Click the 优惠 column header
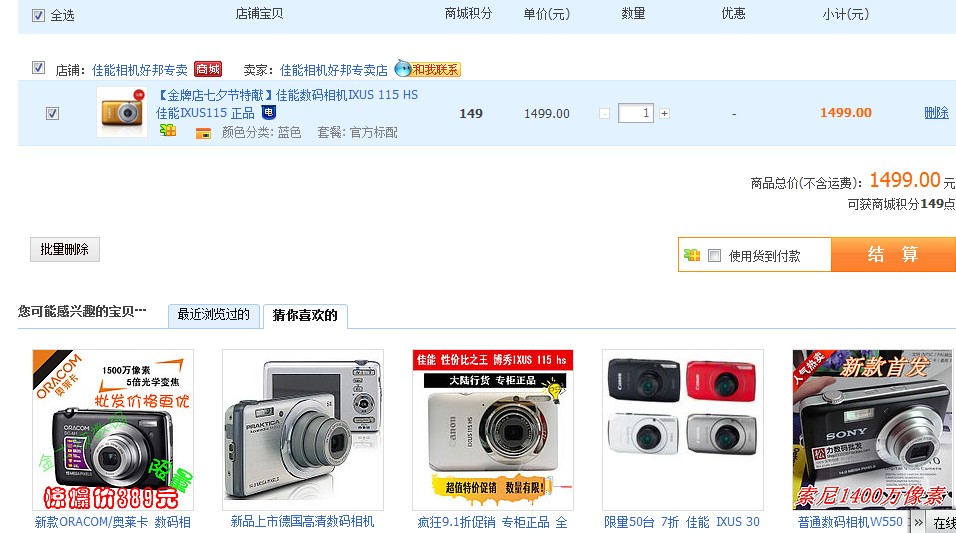Screen dimensions: 956x533 [x=733, y=13]
